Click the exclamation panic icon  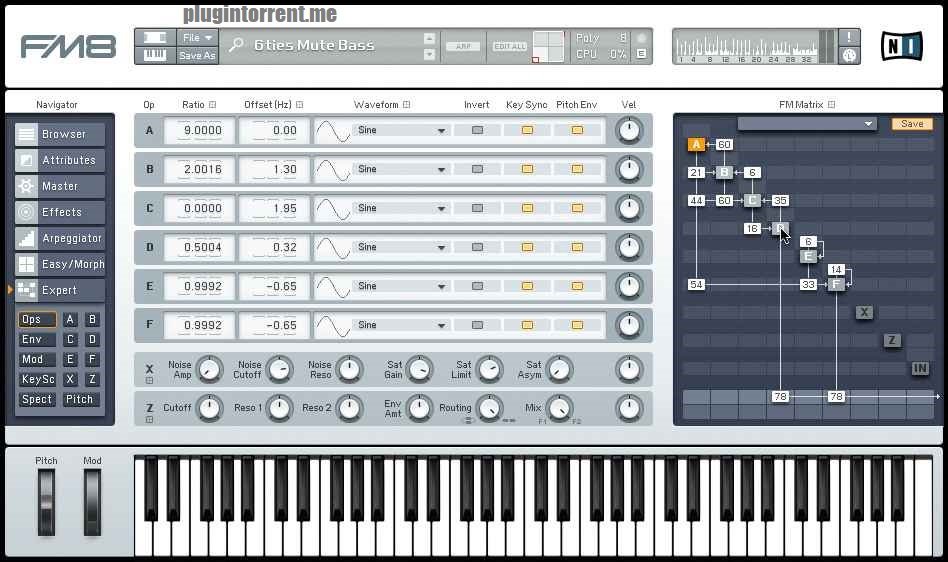pyautogui.click(x=849, y=37)
